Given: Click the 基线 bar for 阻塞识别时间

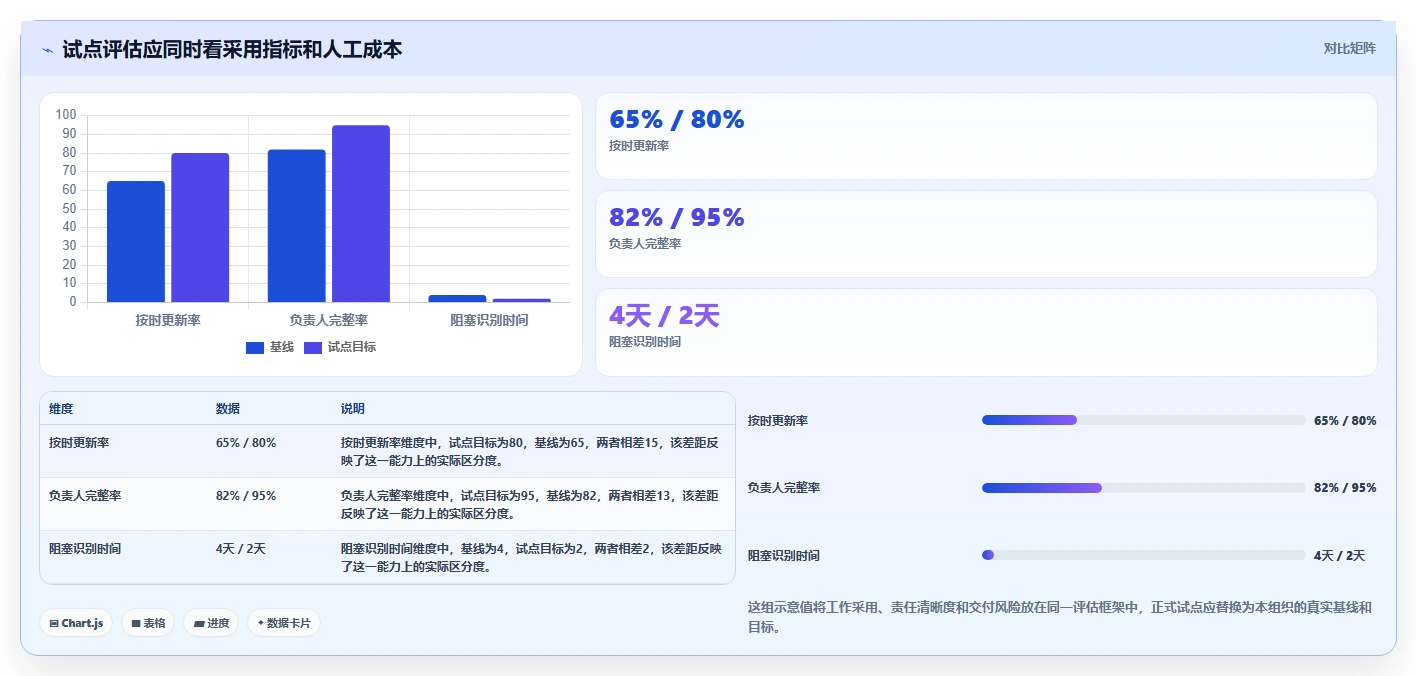Looking at the screenshot, I should (457, 298).
